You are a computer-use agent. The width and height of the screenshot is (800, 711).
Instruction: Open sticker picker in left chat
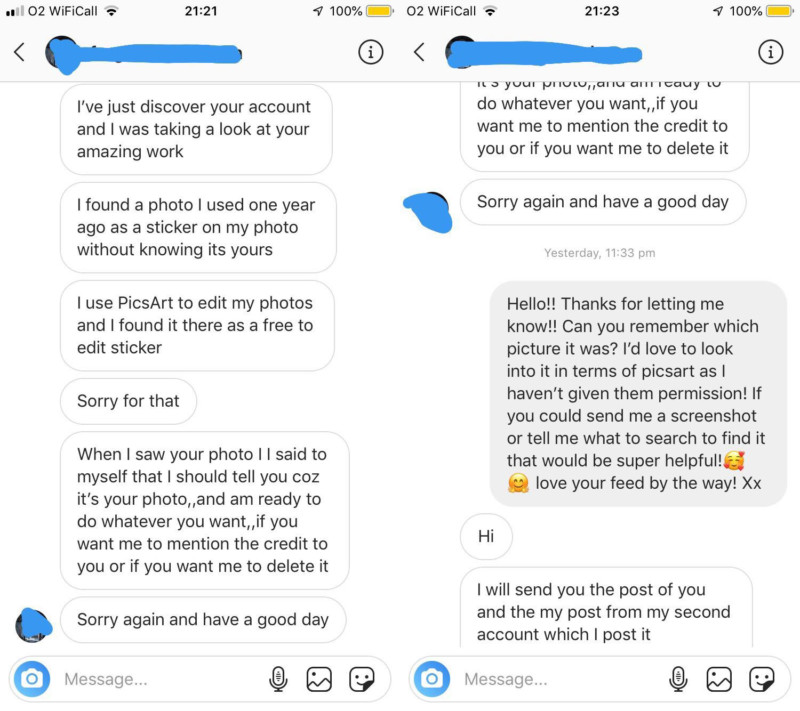click(x=362, y=679)
